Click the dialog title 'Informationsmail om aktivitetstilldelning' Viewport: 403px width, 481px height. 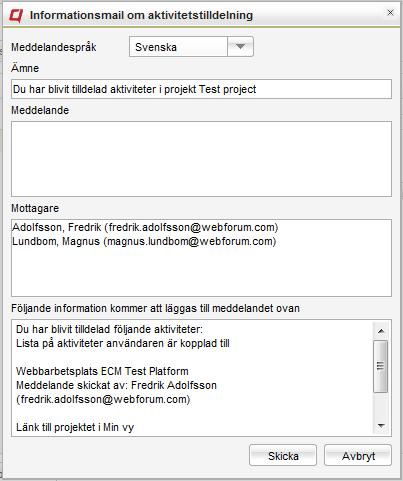pyautogui.click(x=141, y=15)
